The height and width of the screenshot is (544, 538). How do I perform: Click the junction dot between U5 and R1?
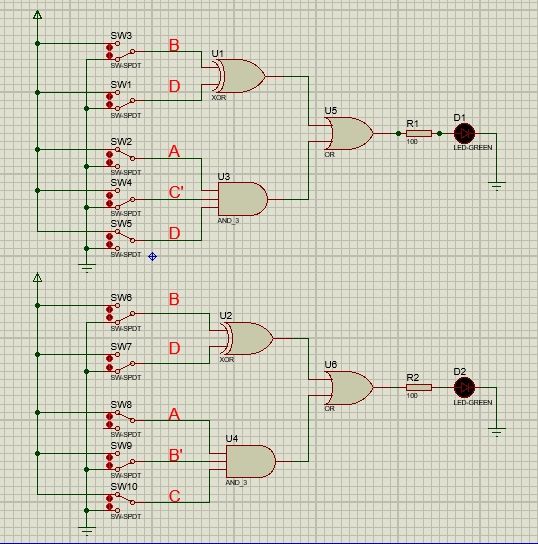398,133
